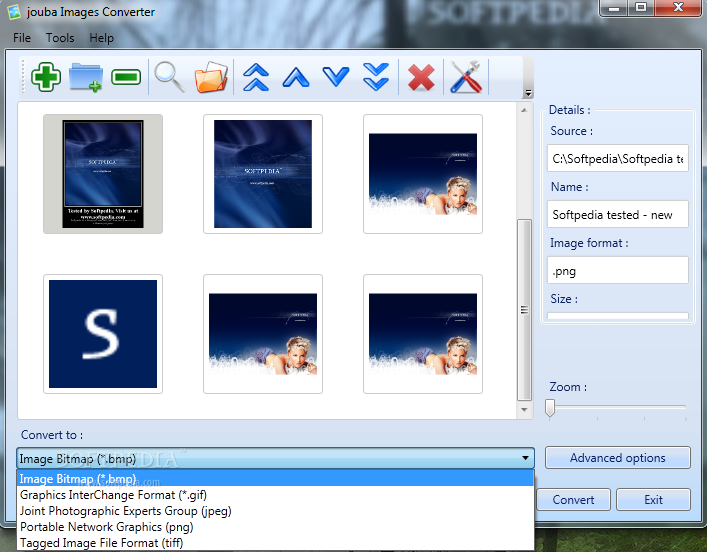Move image down with single down arrow
The width and height of the screenshot is (707, 552).
click(336, 77)
